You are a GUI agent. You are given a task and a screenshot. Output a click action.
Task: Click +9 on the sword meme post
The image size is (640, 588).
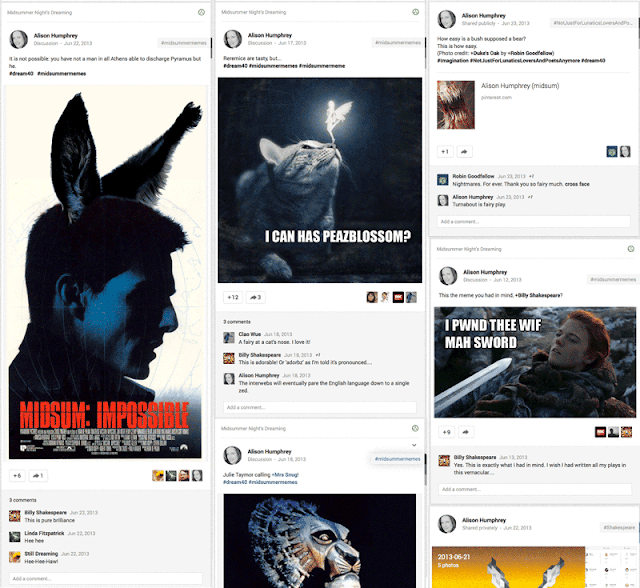447,432
